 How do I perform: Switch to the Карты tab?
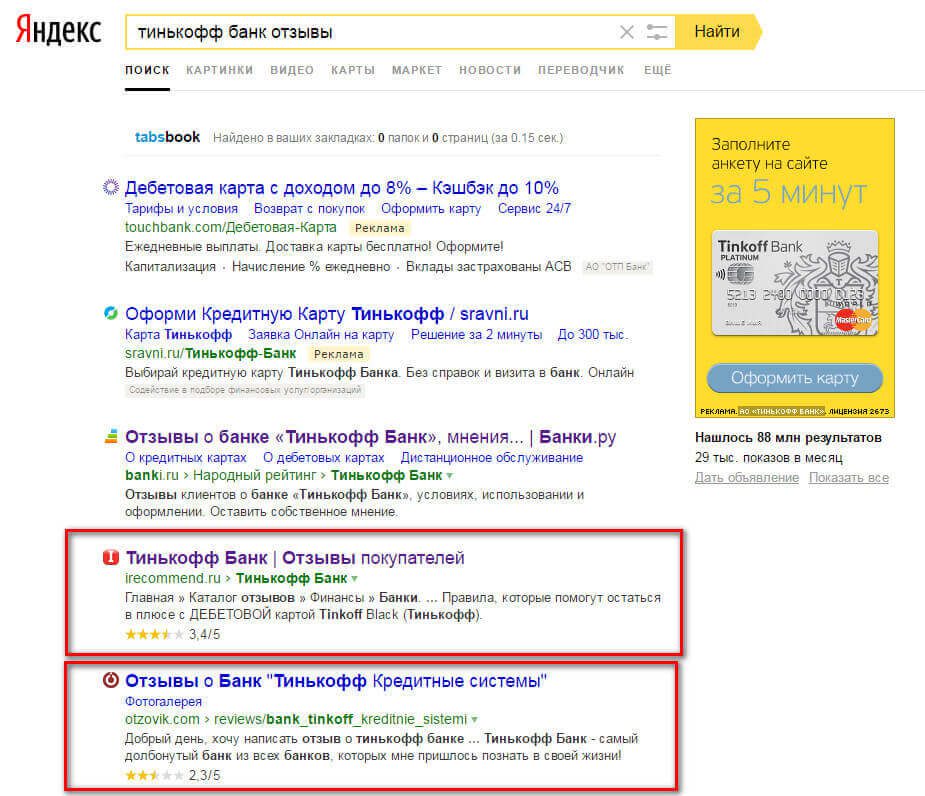tap(353, 70)
